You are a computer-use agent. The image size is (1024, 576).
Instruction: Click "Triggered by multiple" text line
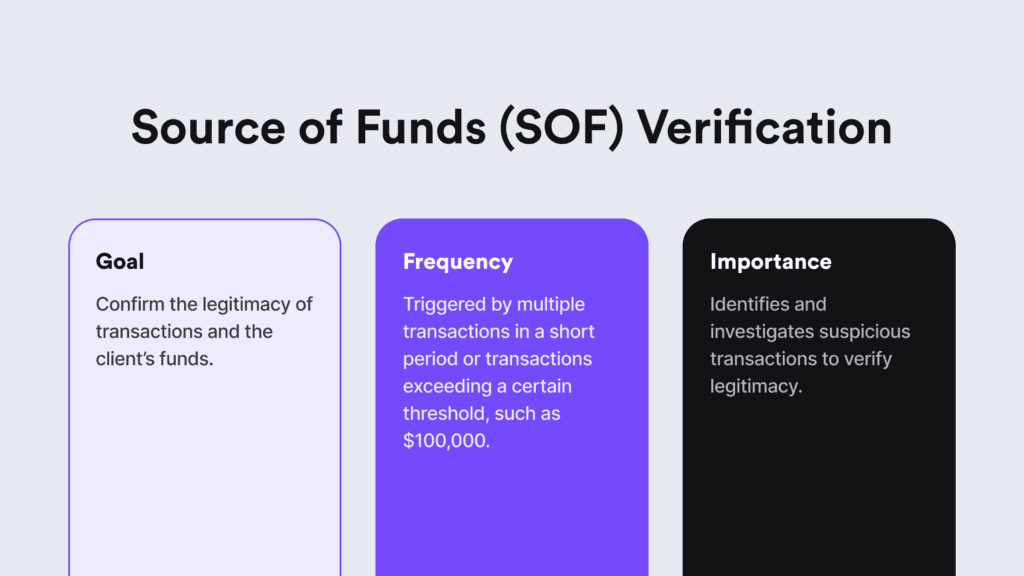tap(494, 304)
